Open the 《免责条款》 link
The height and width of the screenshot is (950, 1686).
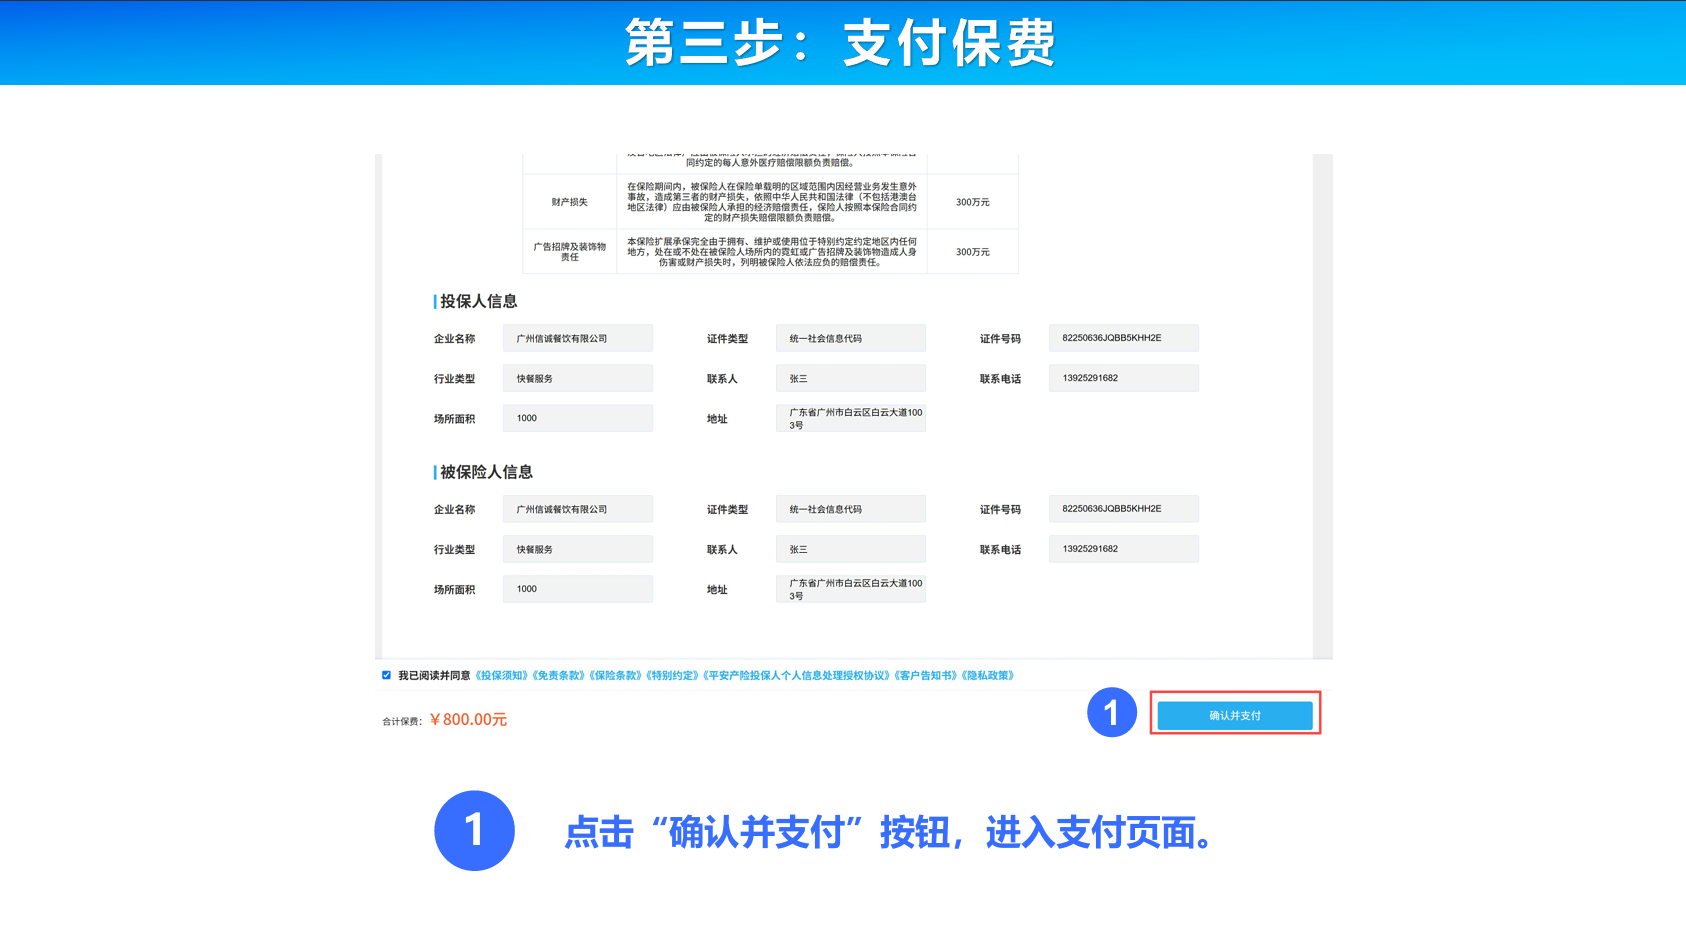559,676
